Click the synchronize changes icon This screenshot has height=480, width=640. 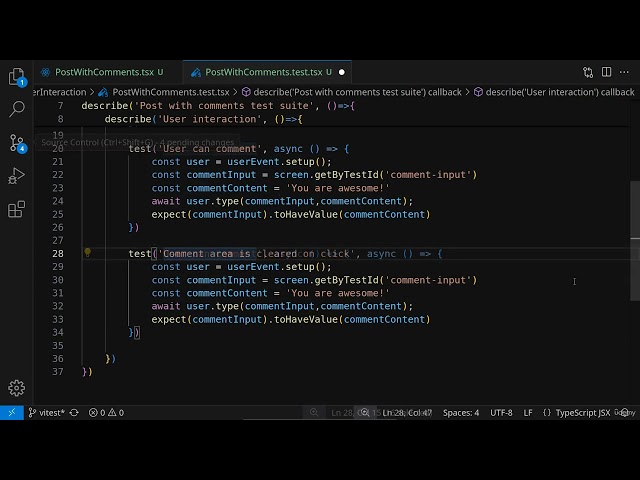pyautogui.click(x=74, y=413)
